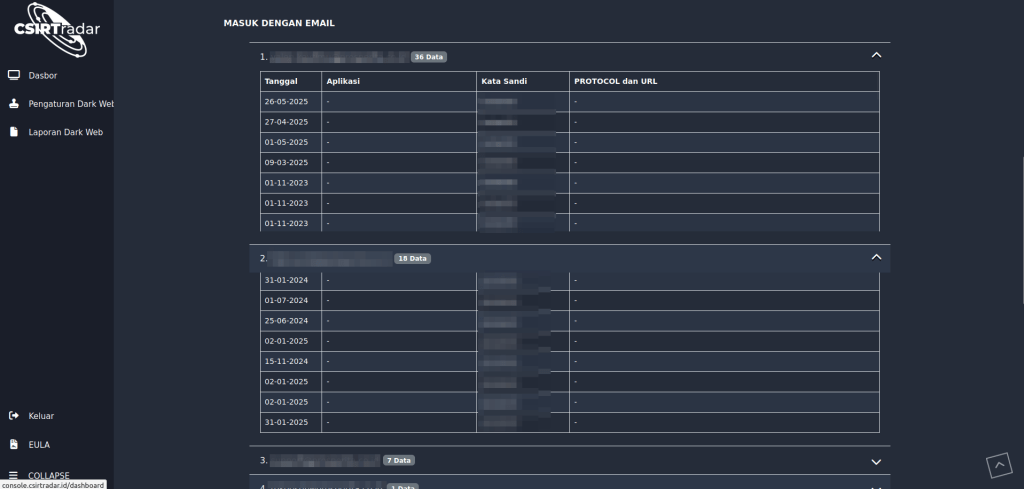Click the scroll-to-top arrow button
This screenshot has width=1024, height=489.
999,465
